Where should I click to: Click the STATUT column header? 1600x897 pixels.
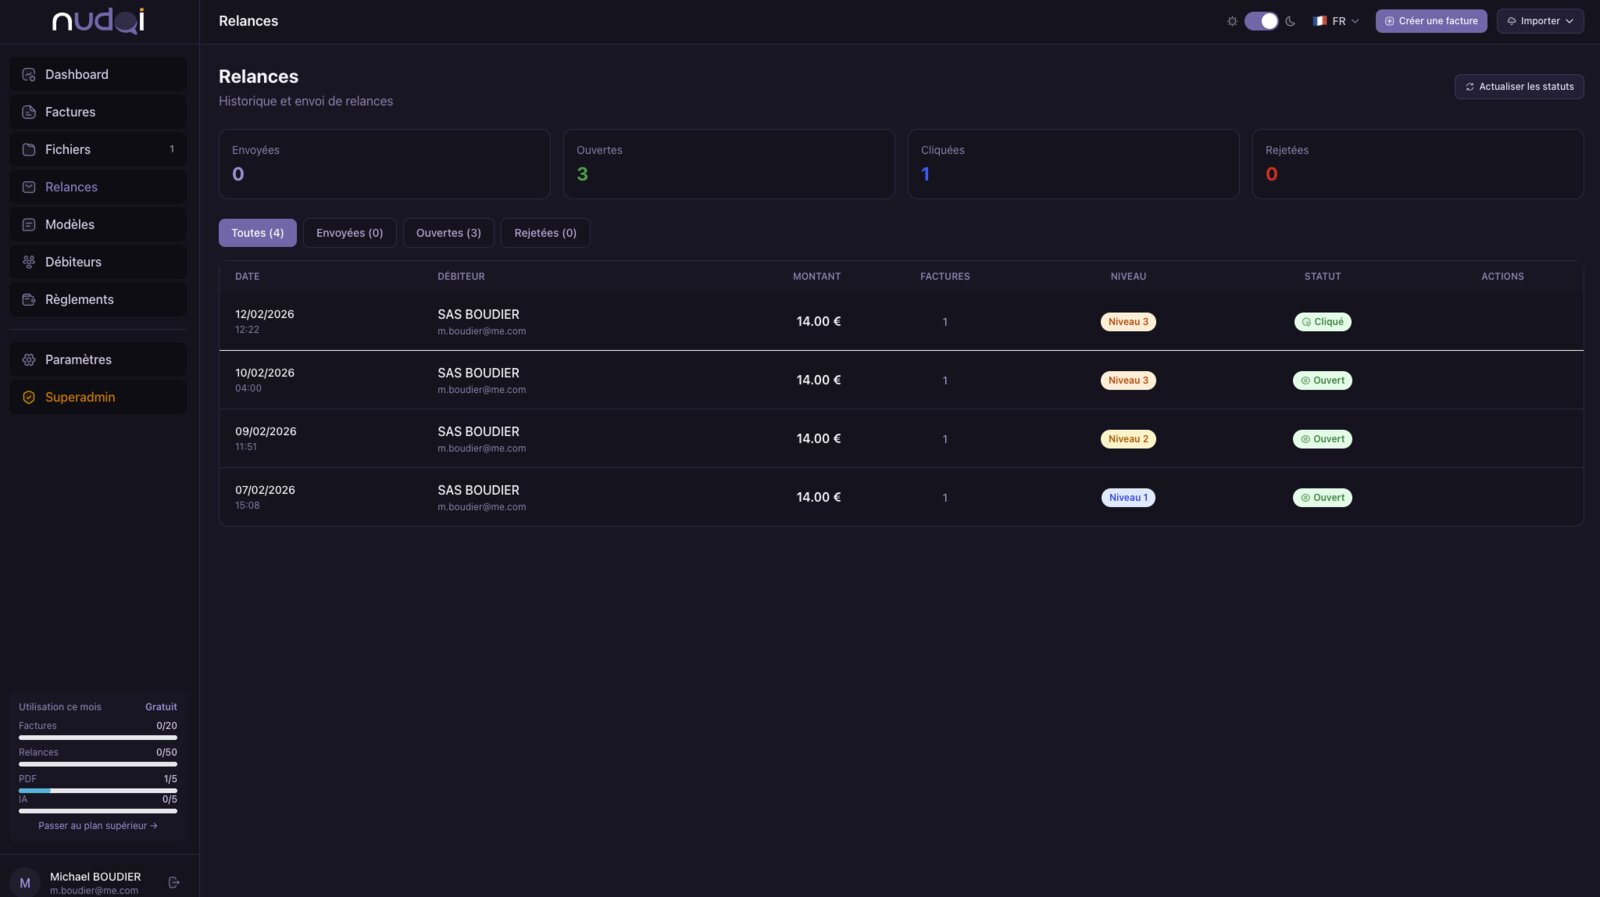[1322, 277]
